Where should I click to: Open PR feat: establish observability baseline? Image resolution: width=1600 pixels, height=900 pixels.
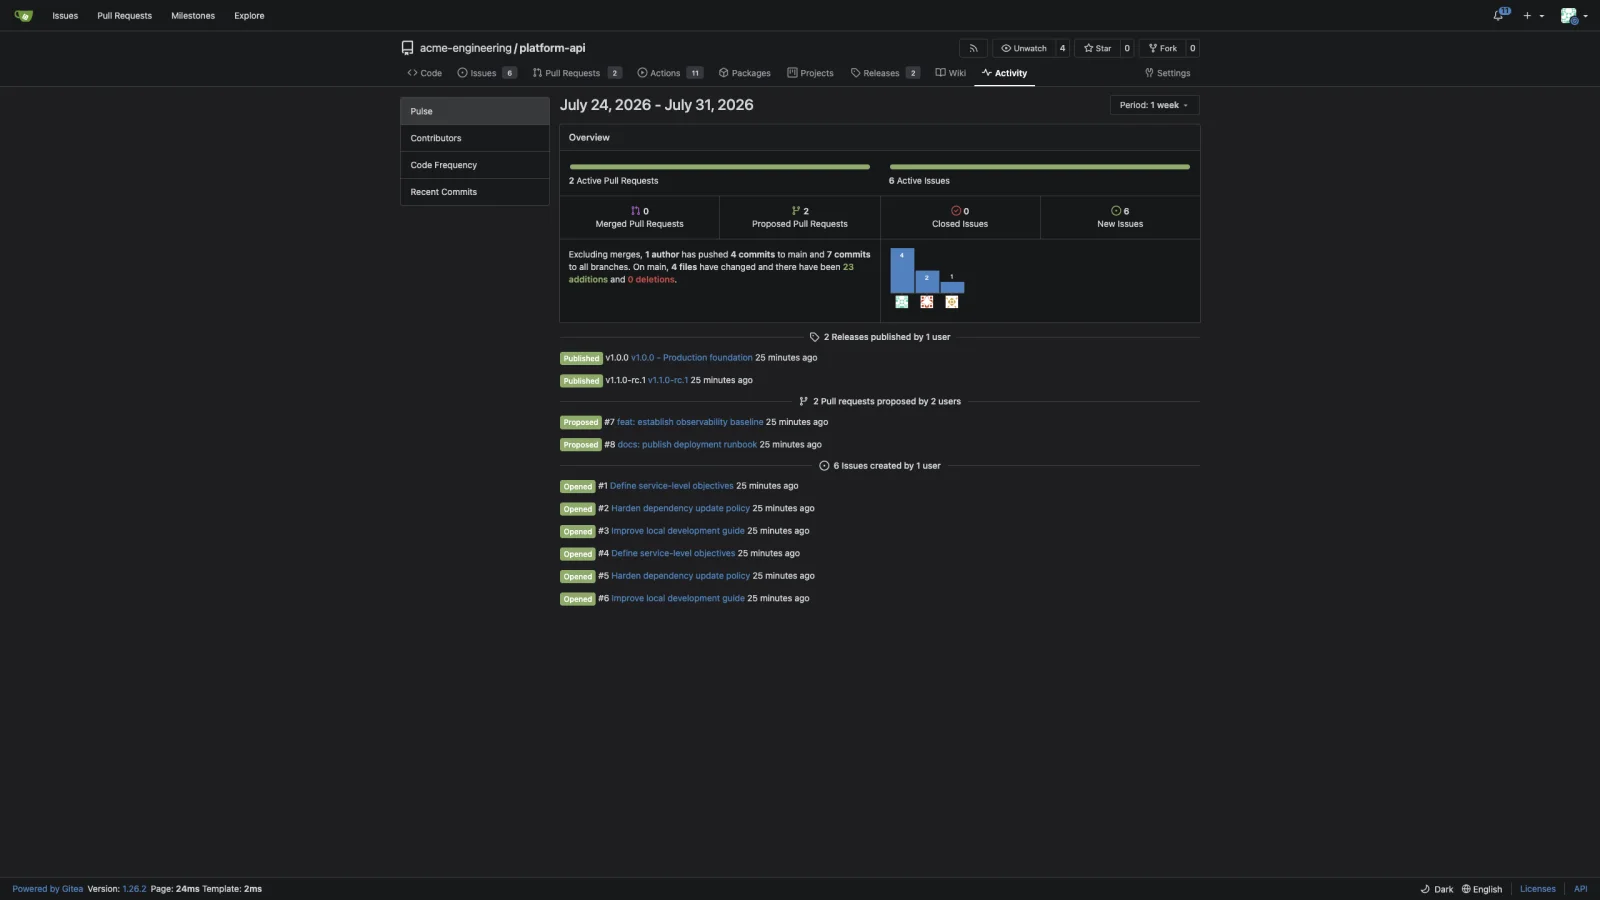690,422
